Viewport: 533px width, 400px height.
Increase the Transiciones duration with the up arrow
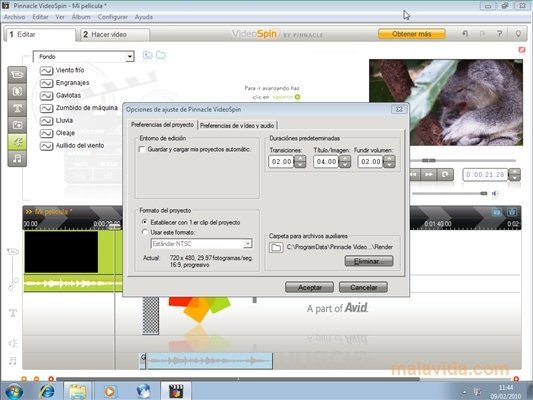coord(300,158)
